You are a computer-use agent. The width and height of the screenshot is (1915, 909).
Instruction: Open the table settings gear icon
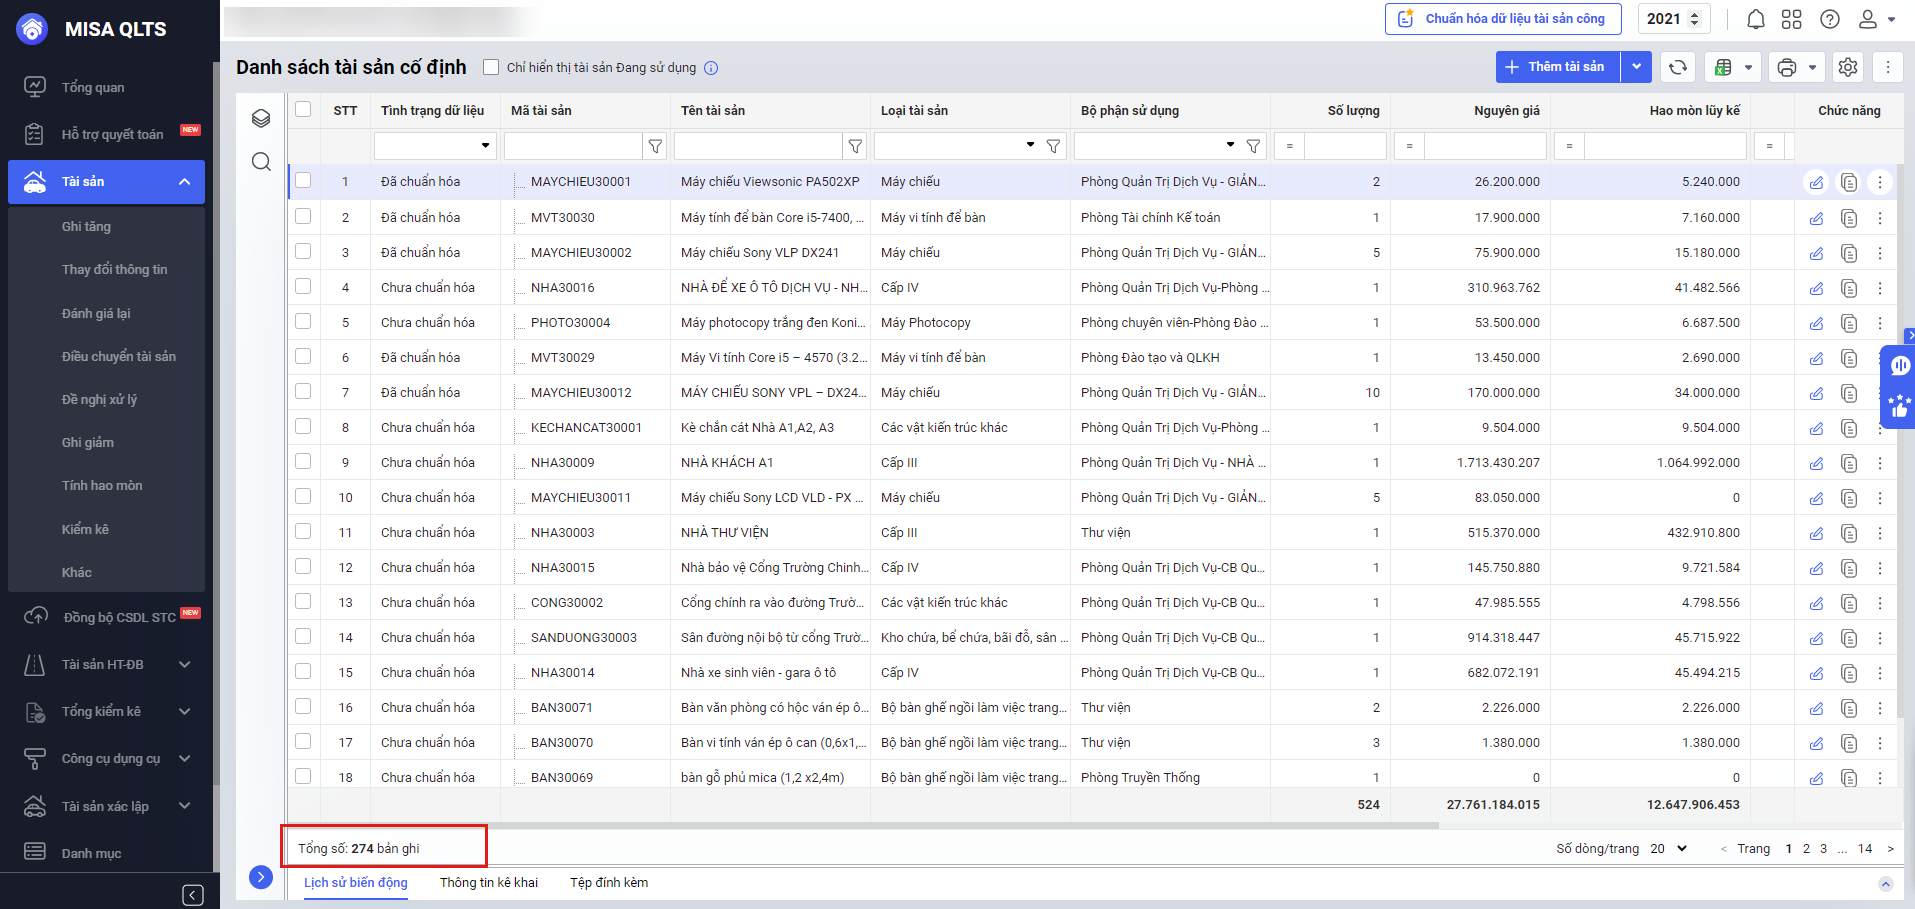click(x=1848, y=67)
